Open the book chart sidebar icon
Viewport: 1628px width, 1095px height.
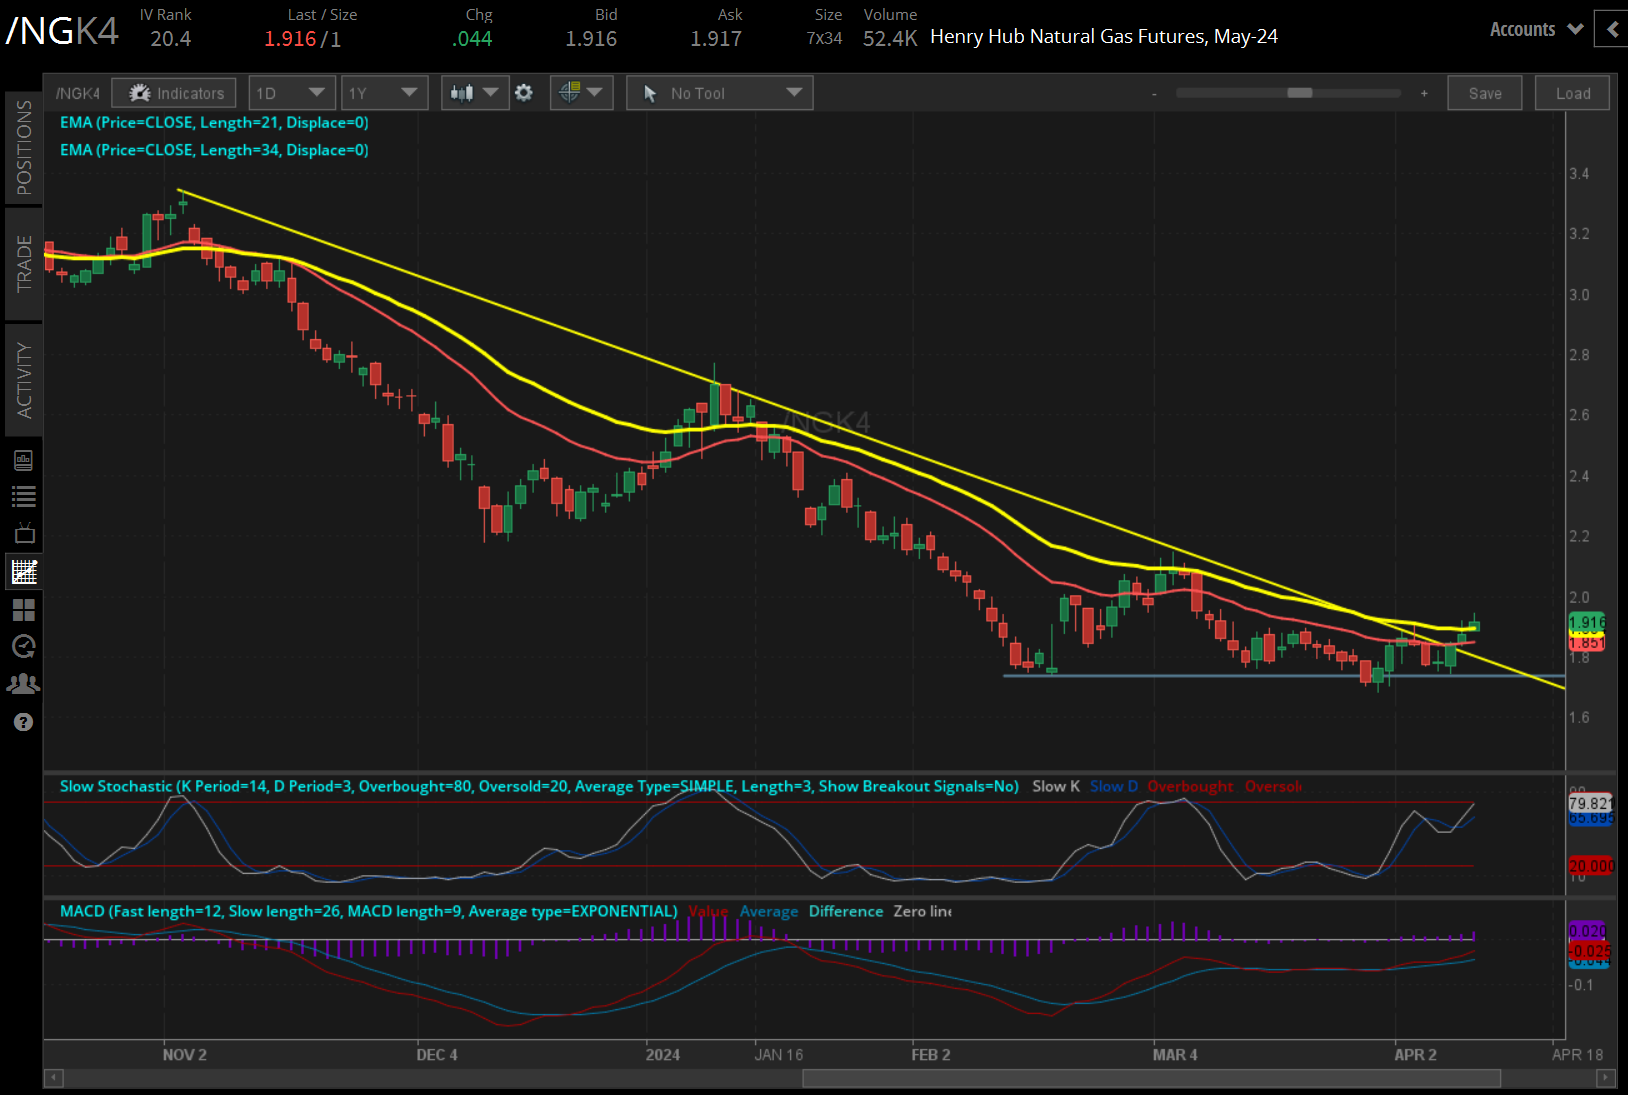[24, 460]
